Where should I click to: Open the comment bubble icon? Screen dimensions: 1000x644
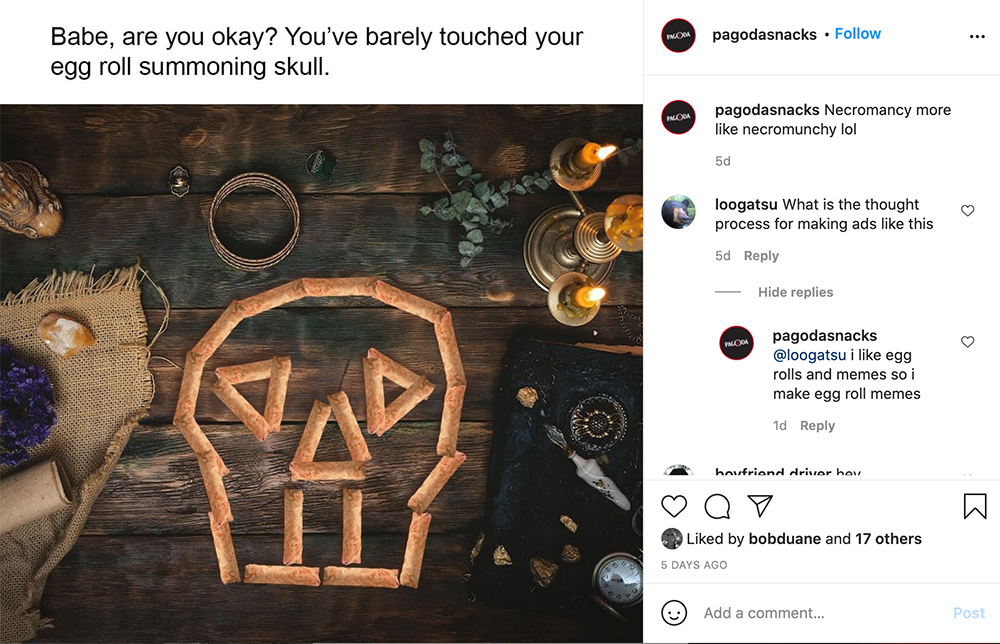[717, 506]
